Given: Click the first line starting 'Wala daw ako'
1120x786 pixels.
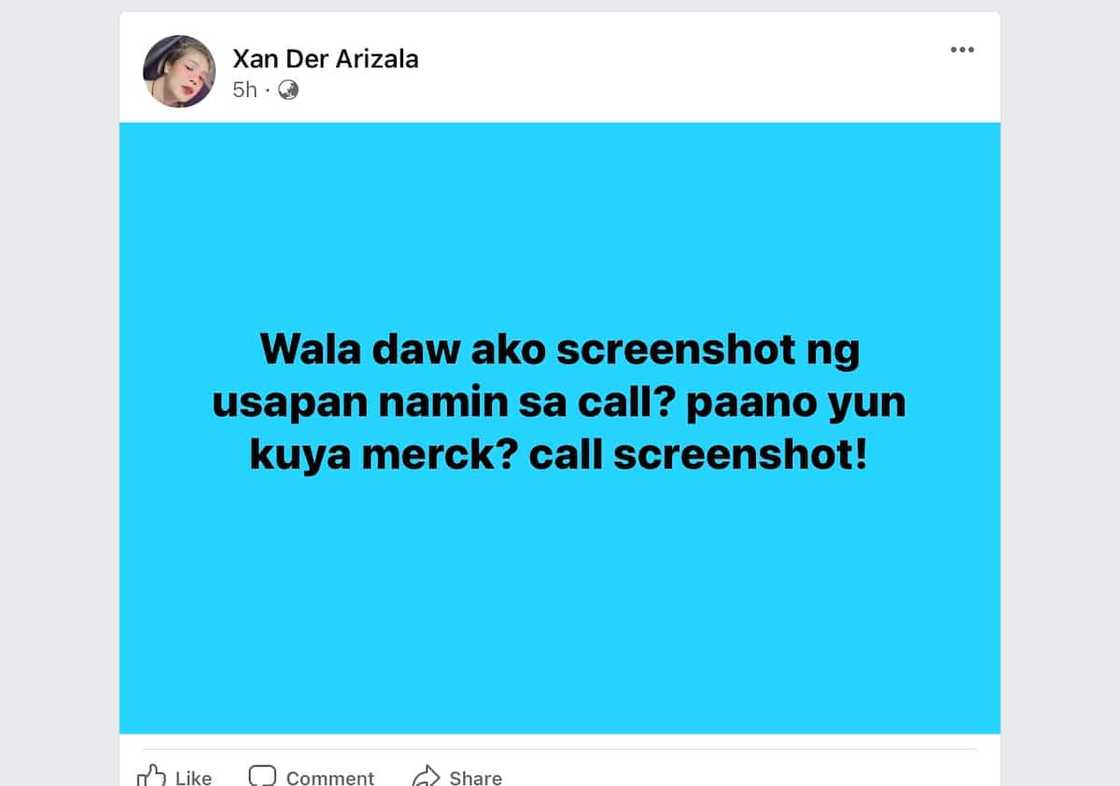Looking at the screenshot, I should (559, 349).
